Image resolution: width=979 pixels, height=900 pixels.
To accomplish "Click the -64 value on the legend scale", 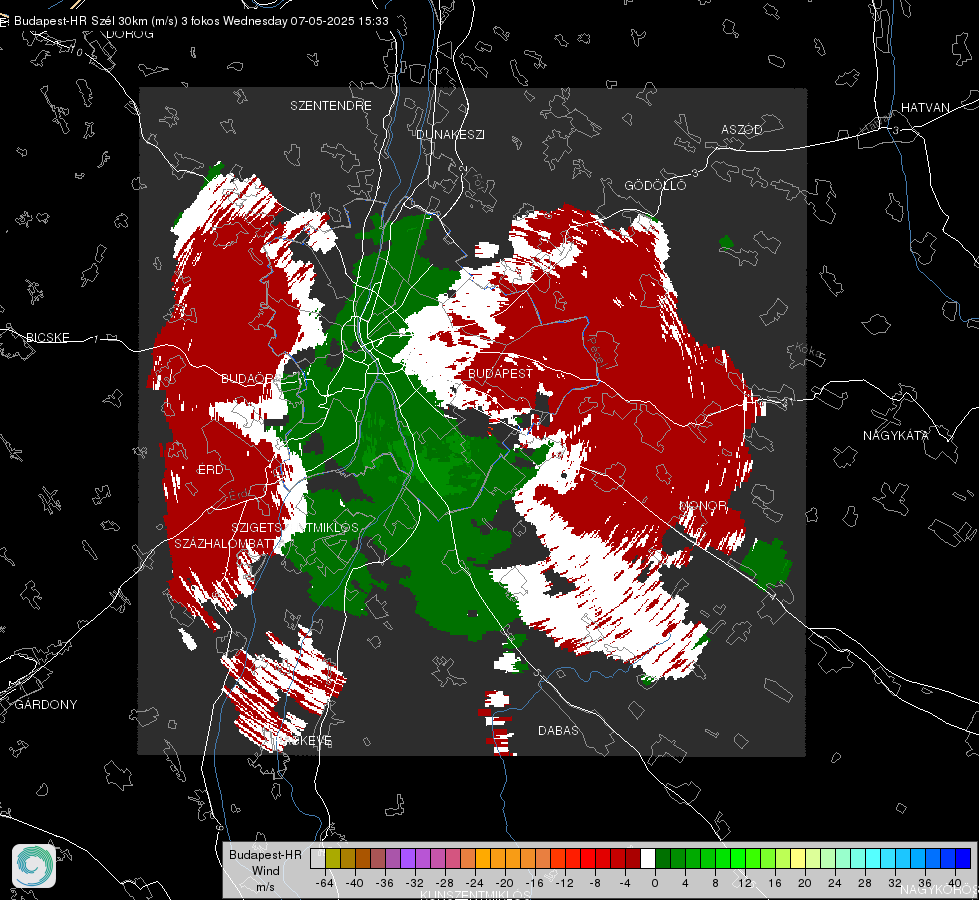I will [x=325, y=883].
